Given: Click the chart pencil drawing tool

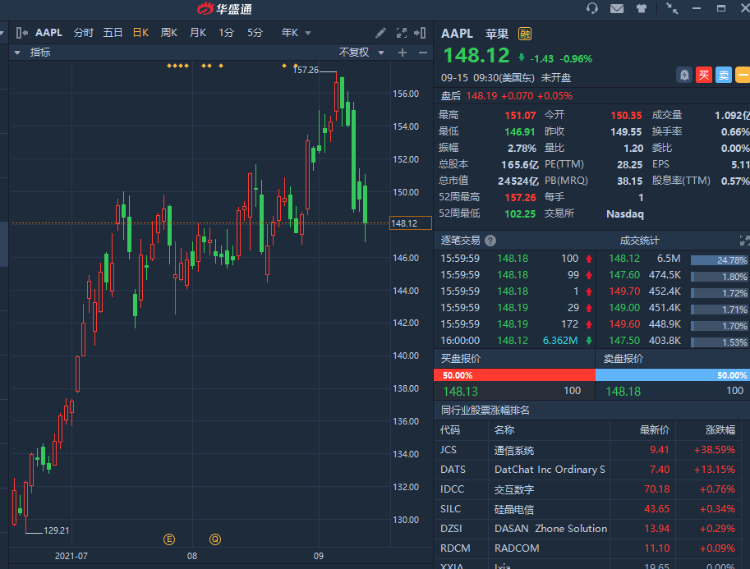Looking at the screenshot, I should point(380,33).
